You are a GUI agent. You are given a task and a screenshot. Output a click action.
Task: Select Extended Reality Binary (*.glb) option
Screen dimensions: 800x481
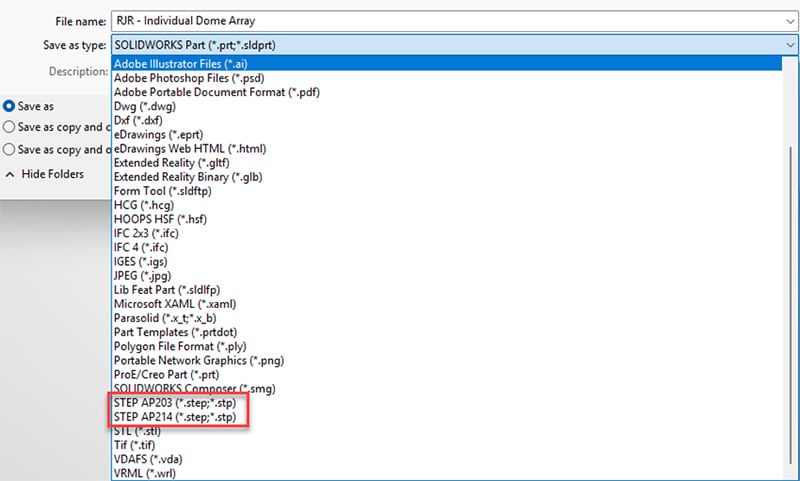click(446, 177)
